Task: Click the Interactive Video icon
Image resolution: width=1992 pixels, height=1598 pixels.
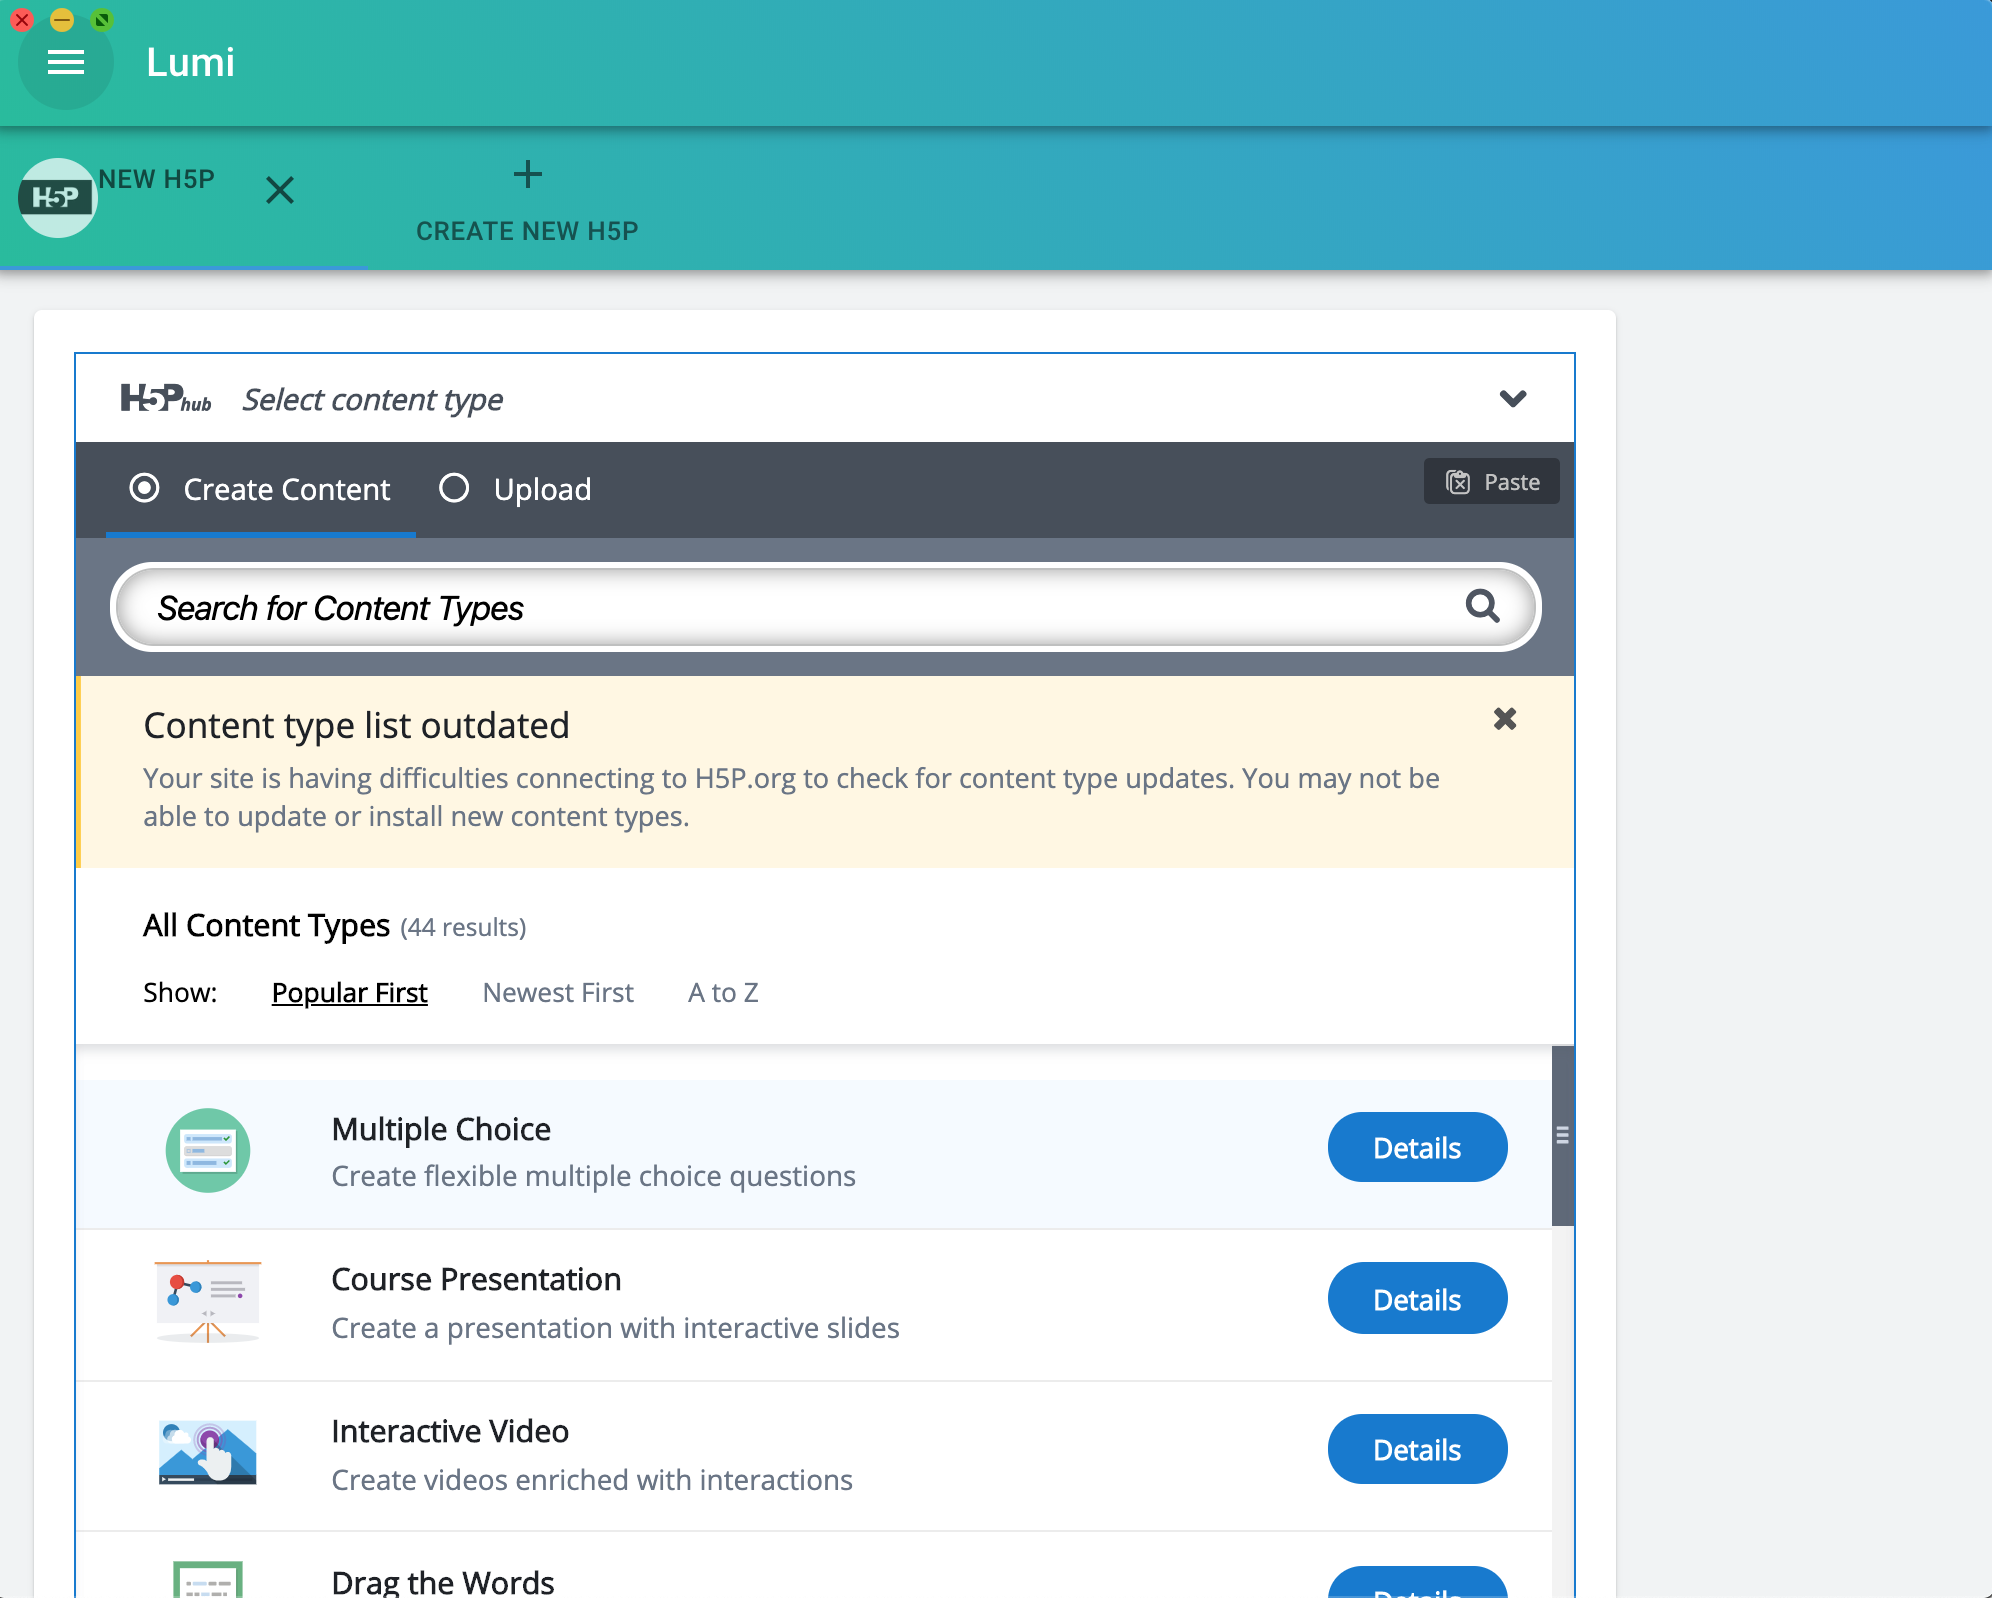Action: point(207,1452)
